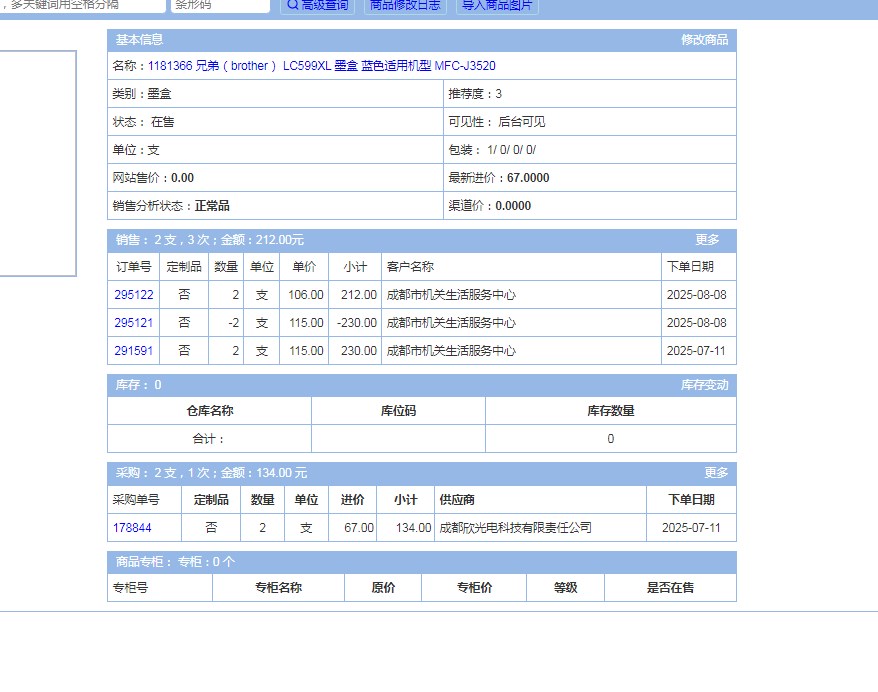Viewport: 878px width, 692px height.
Task: Open the product name link 兄弟 LC599XL 墨盒
Action: 321,66
